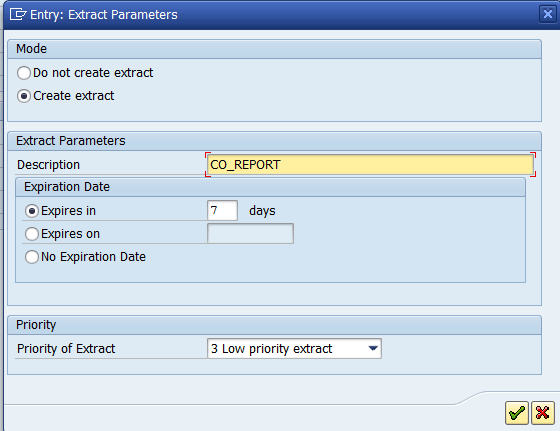Click the empty 'Expires on' date field
The image size is (560, 431).
coord(250,234)
